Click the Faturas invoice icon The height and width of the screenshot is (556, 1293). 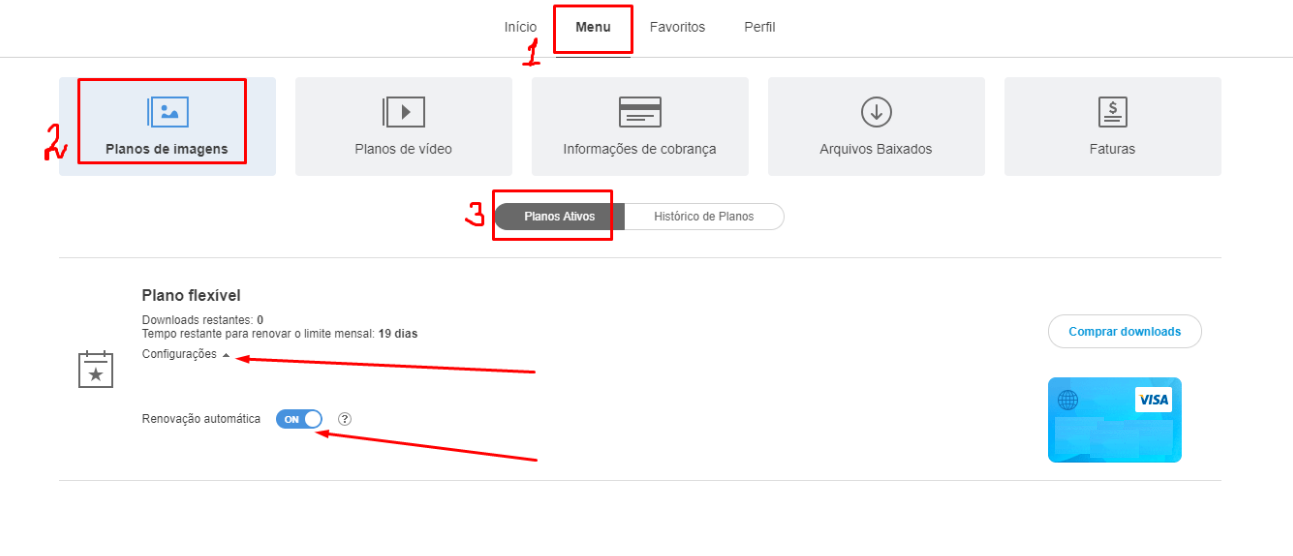[x=1113, y=112]
